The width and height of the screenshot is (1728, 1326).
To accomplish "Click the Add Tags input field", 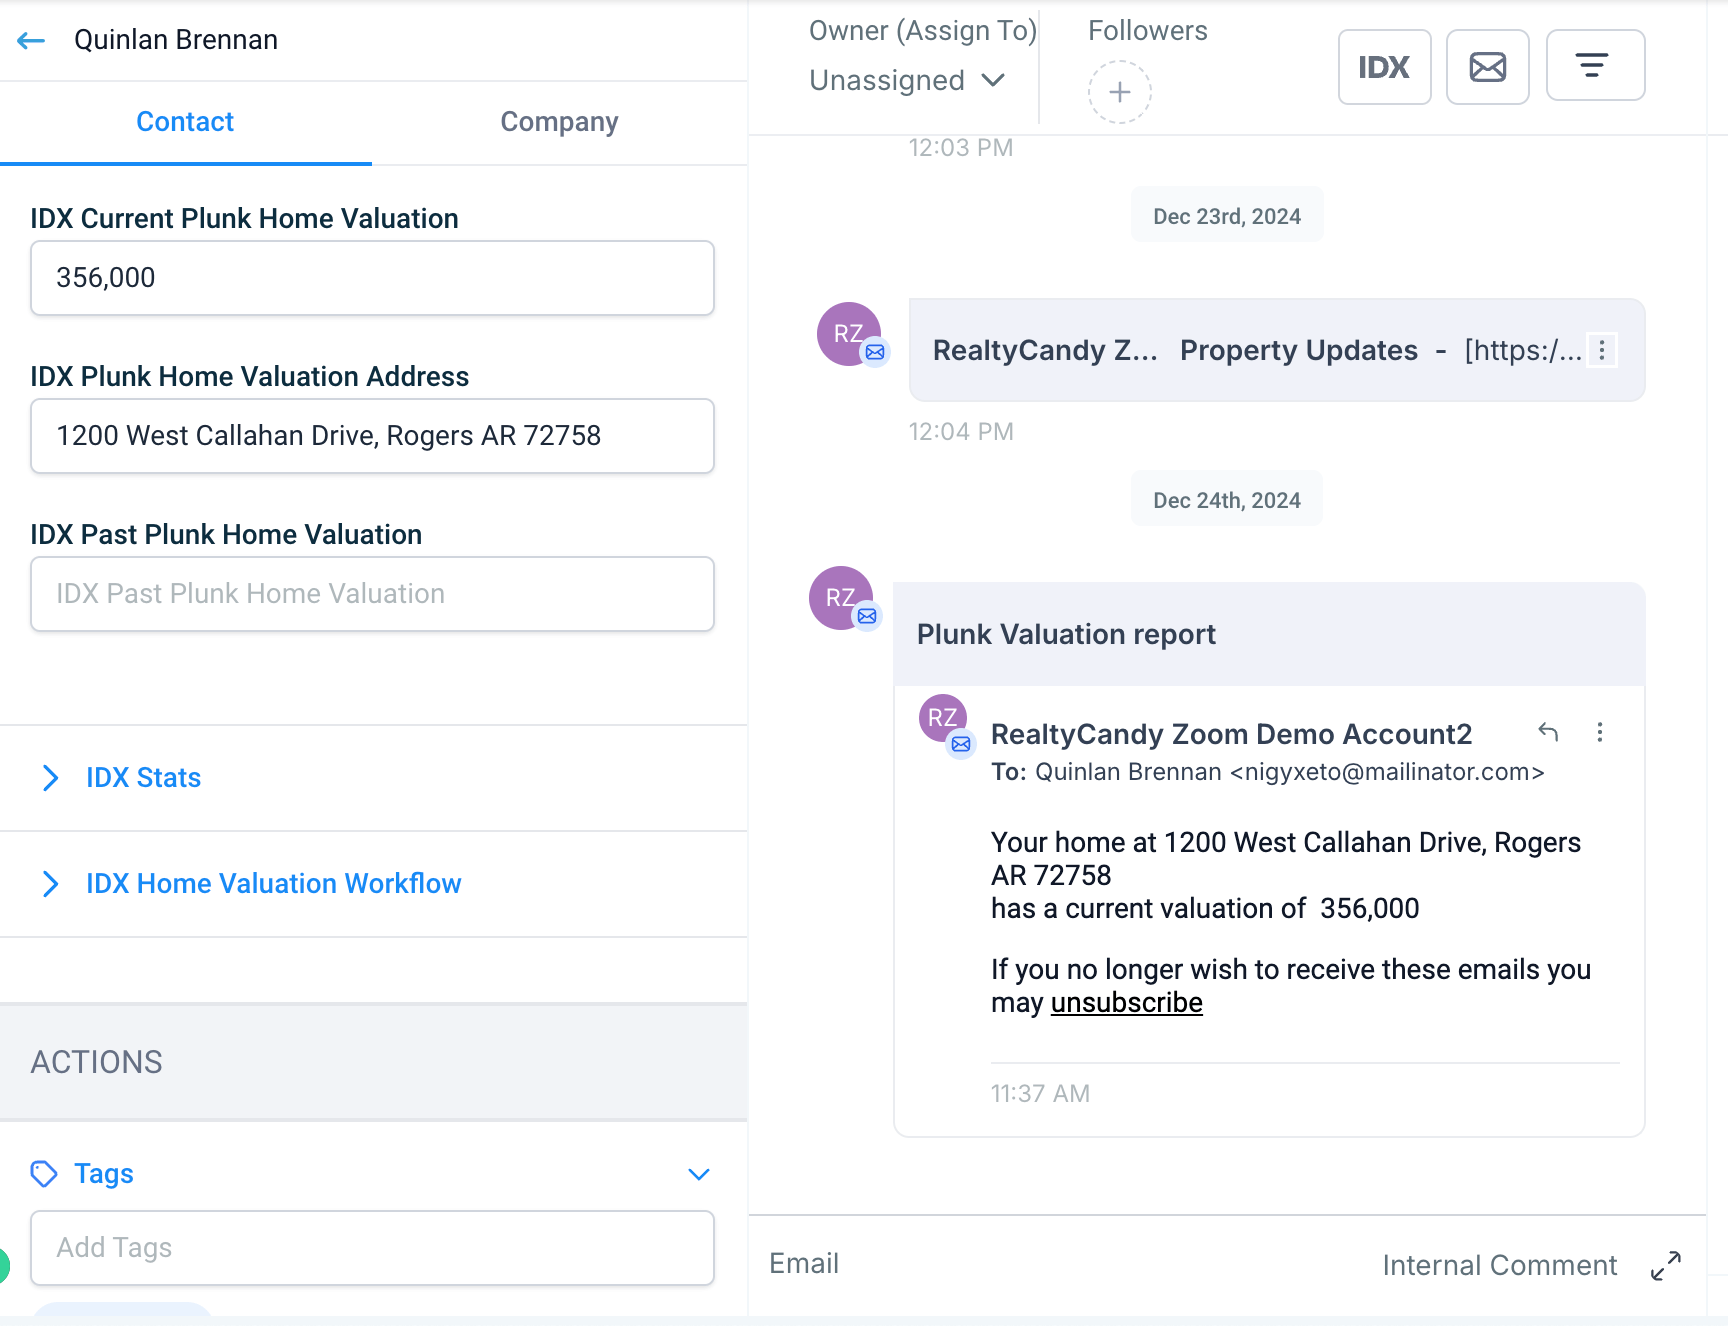I will click(x=372, y=1248).
